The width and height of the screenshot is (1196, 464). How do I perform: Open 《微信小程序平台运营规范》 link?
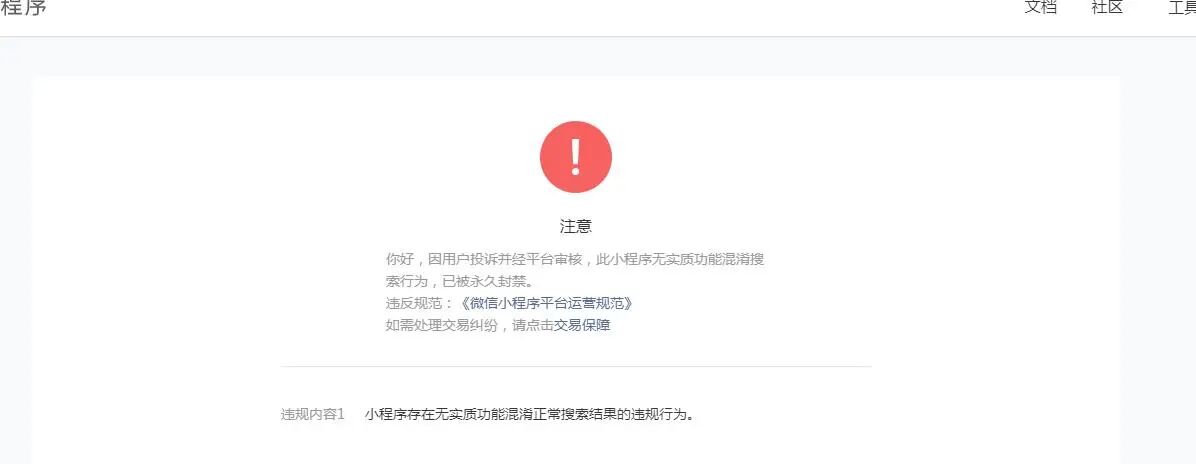click(546, 303)
